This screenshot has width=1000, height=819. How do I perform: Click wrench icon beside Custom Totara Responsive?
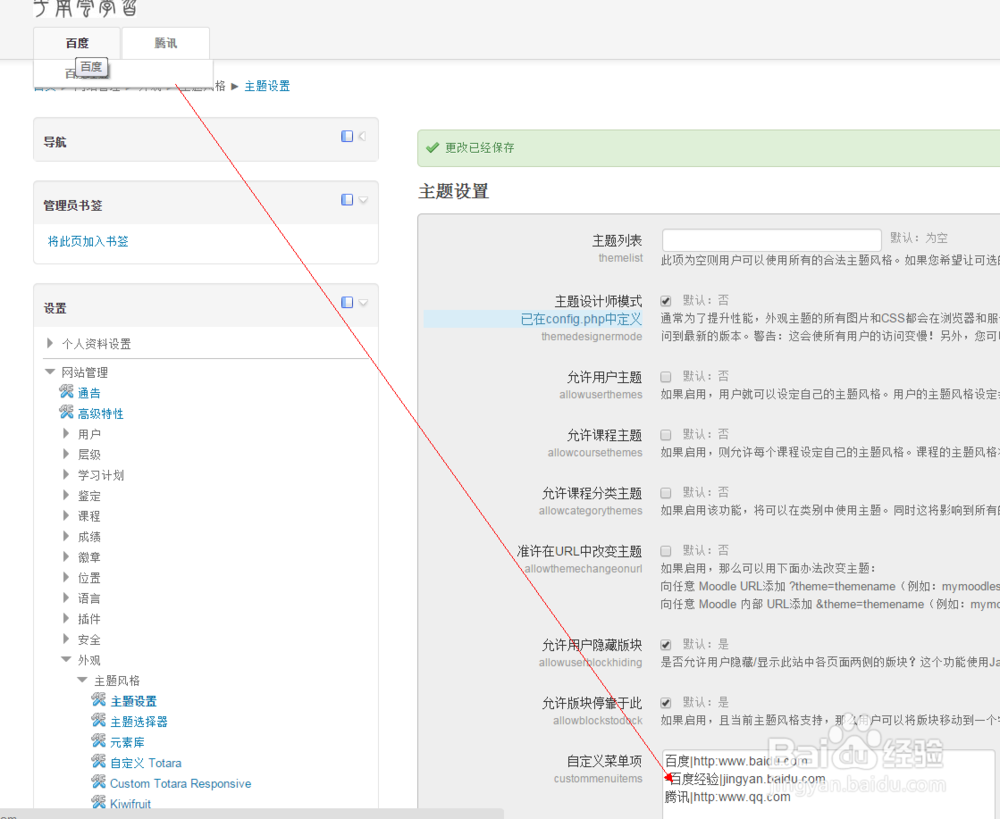tap(99, 781)
